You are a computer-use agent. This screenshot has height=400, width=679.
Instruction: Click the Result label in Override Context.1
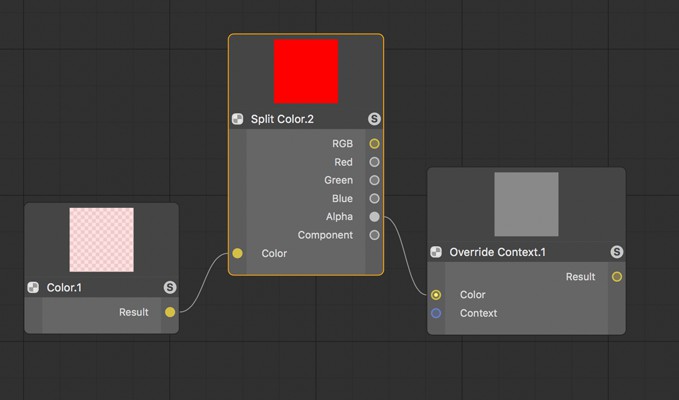click(x=581, y=277)
